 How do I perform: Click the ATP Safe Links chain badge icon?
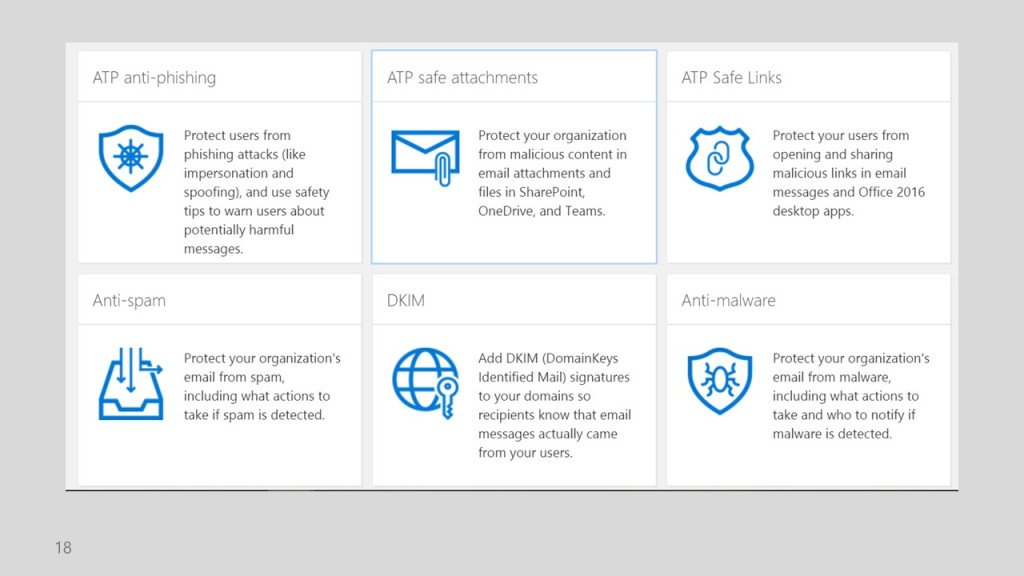click(x=720, y=158)
